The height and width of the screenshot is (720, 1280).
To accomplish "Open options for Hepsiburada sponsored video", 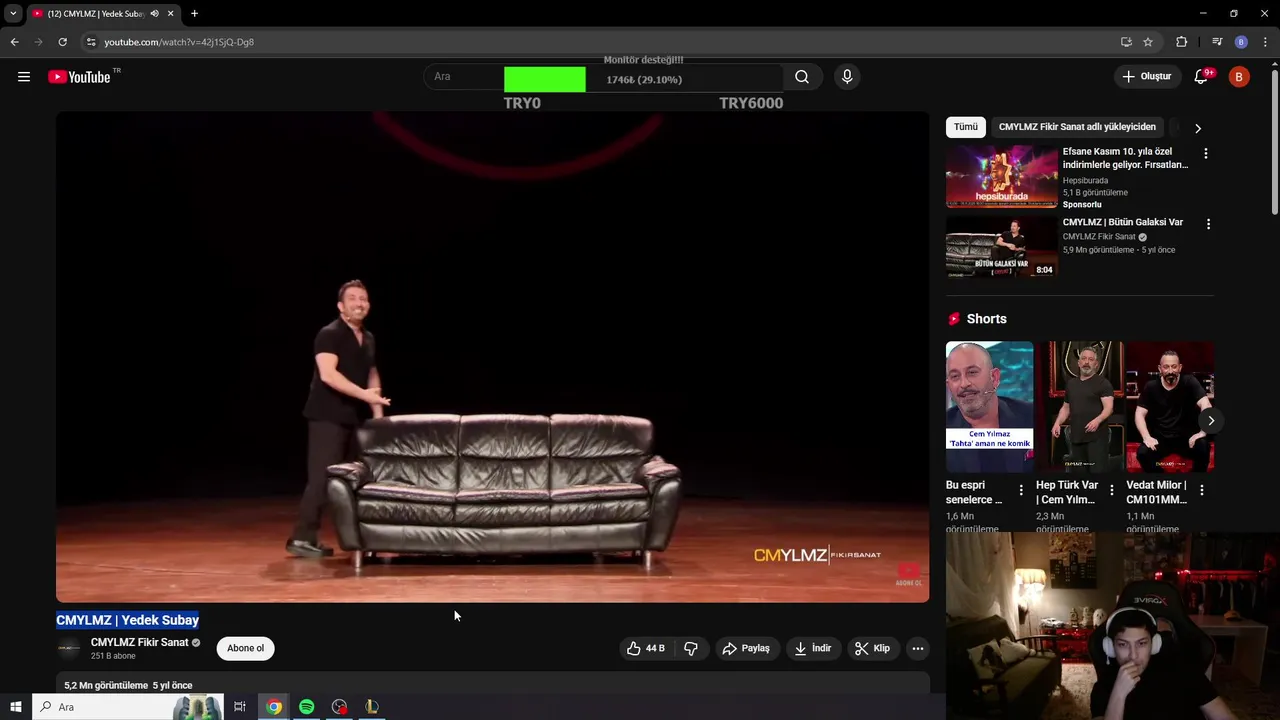I will pyautogui.click(x=1206, y=153).
